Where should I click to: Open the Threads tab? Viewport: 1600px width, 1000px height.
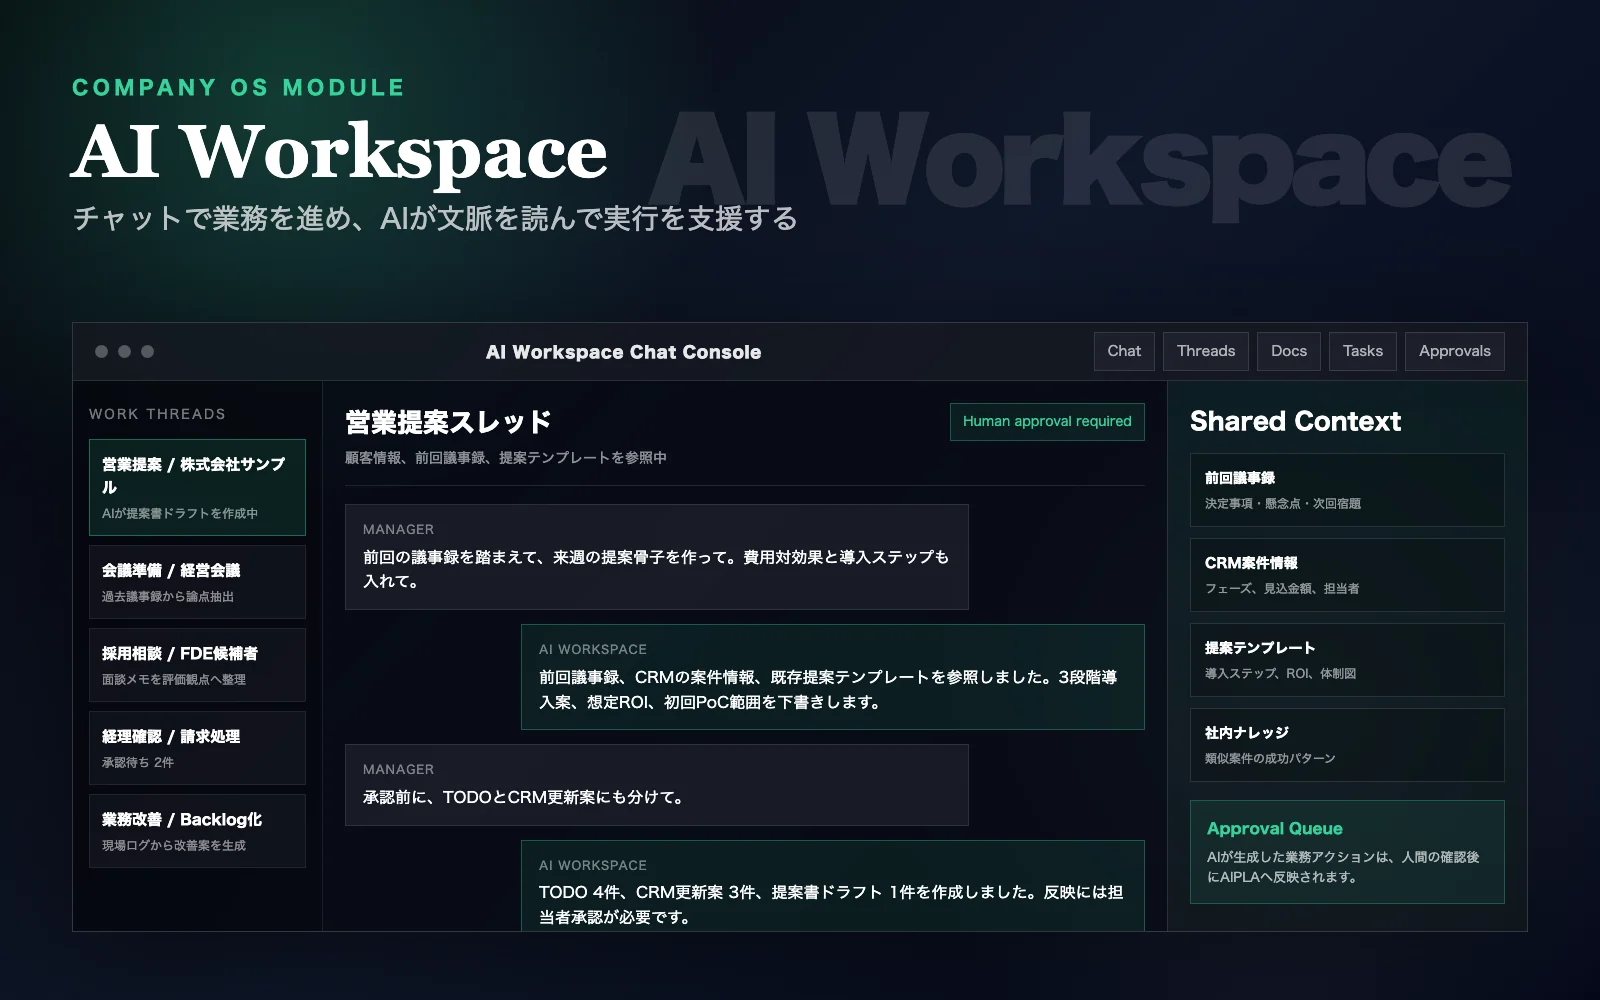(1205, 351)
